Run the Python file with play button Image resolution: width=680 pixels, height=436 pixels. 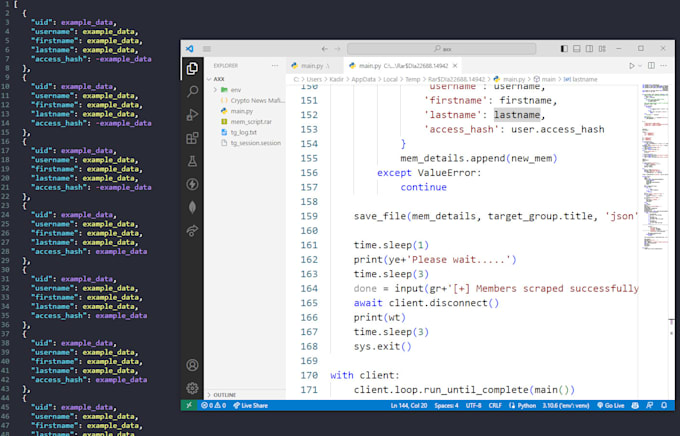click(631, 66)
